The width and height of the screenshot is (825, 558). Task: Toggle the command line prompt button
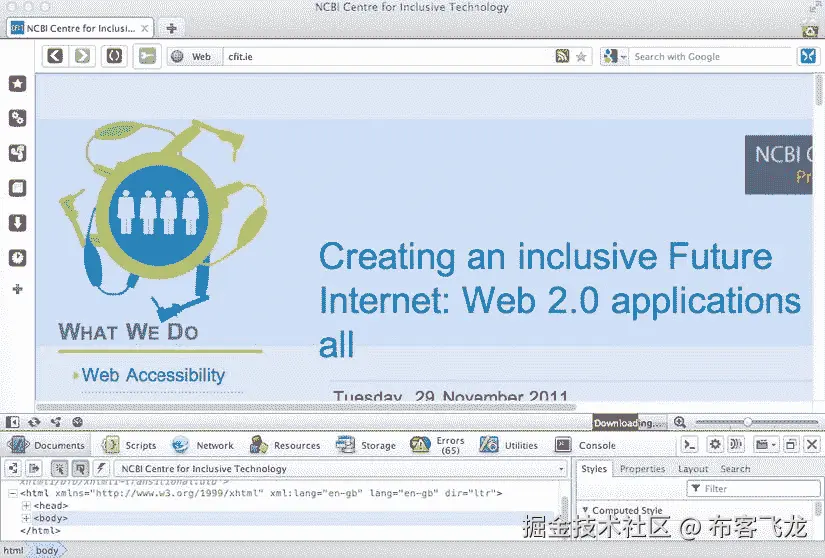[689, 445]
